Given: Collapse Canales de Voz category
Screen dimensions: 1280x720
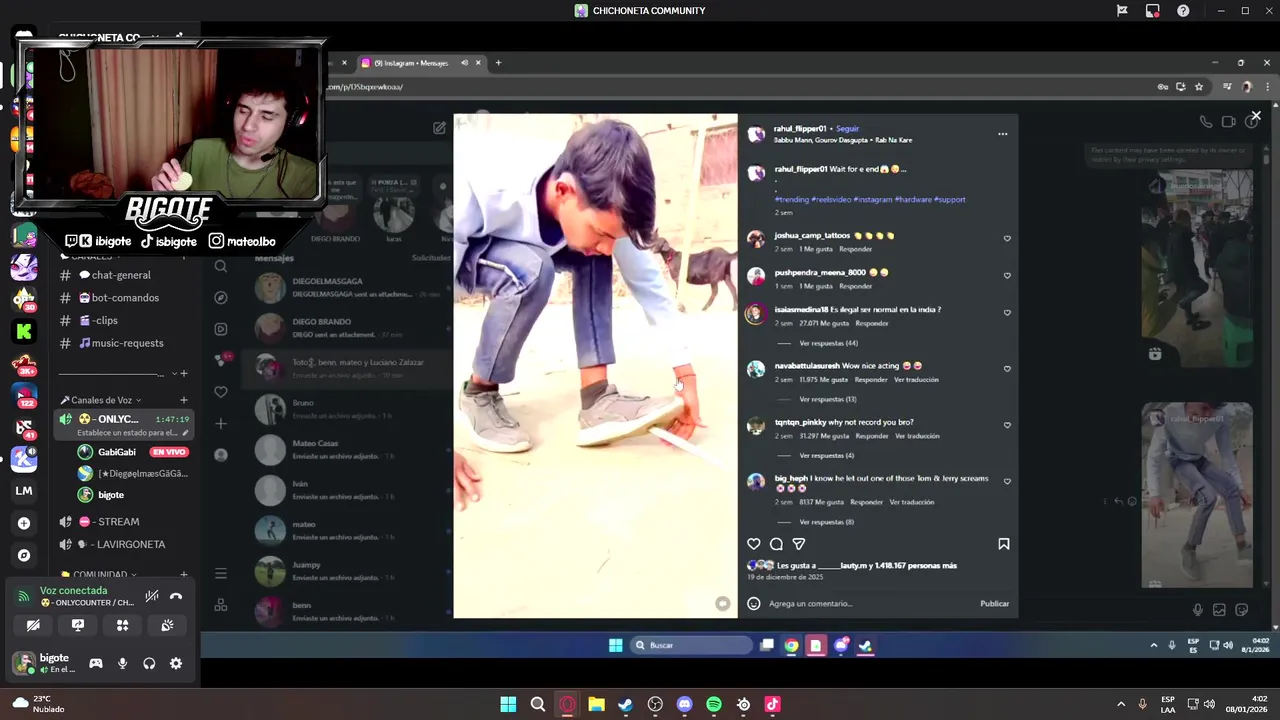Looking at the screenshot, I should [102, 400].
